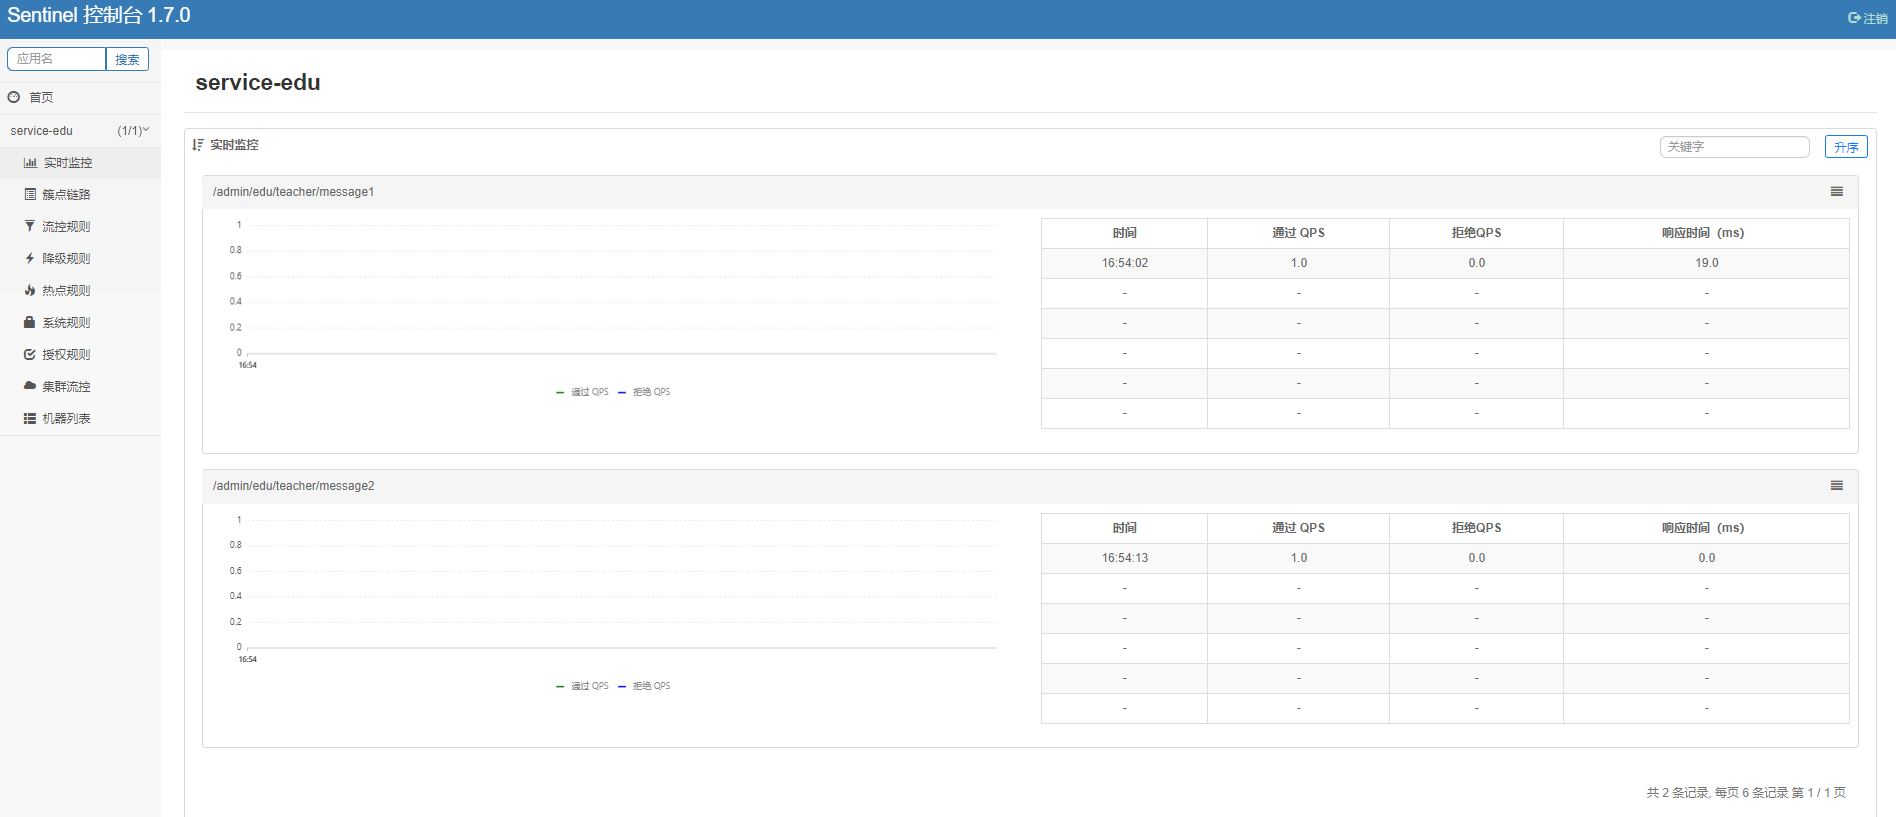Click the table list icon for 机器列表

[x=30, y=418]
